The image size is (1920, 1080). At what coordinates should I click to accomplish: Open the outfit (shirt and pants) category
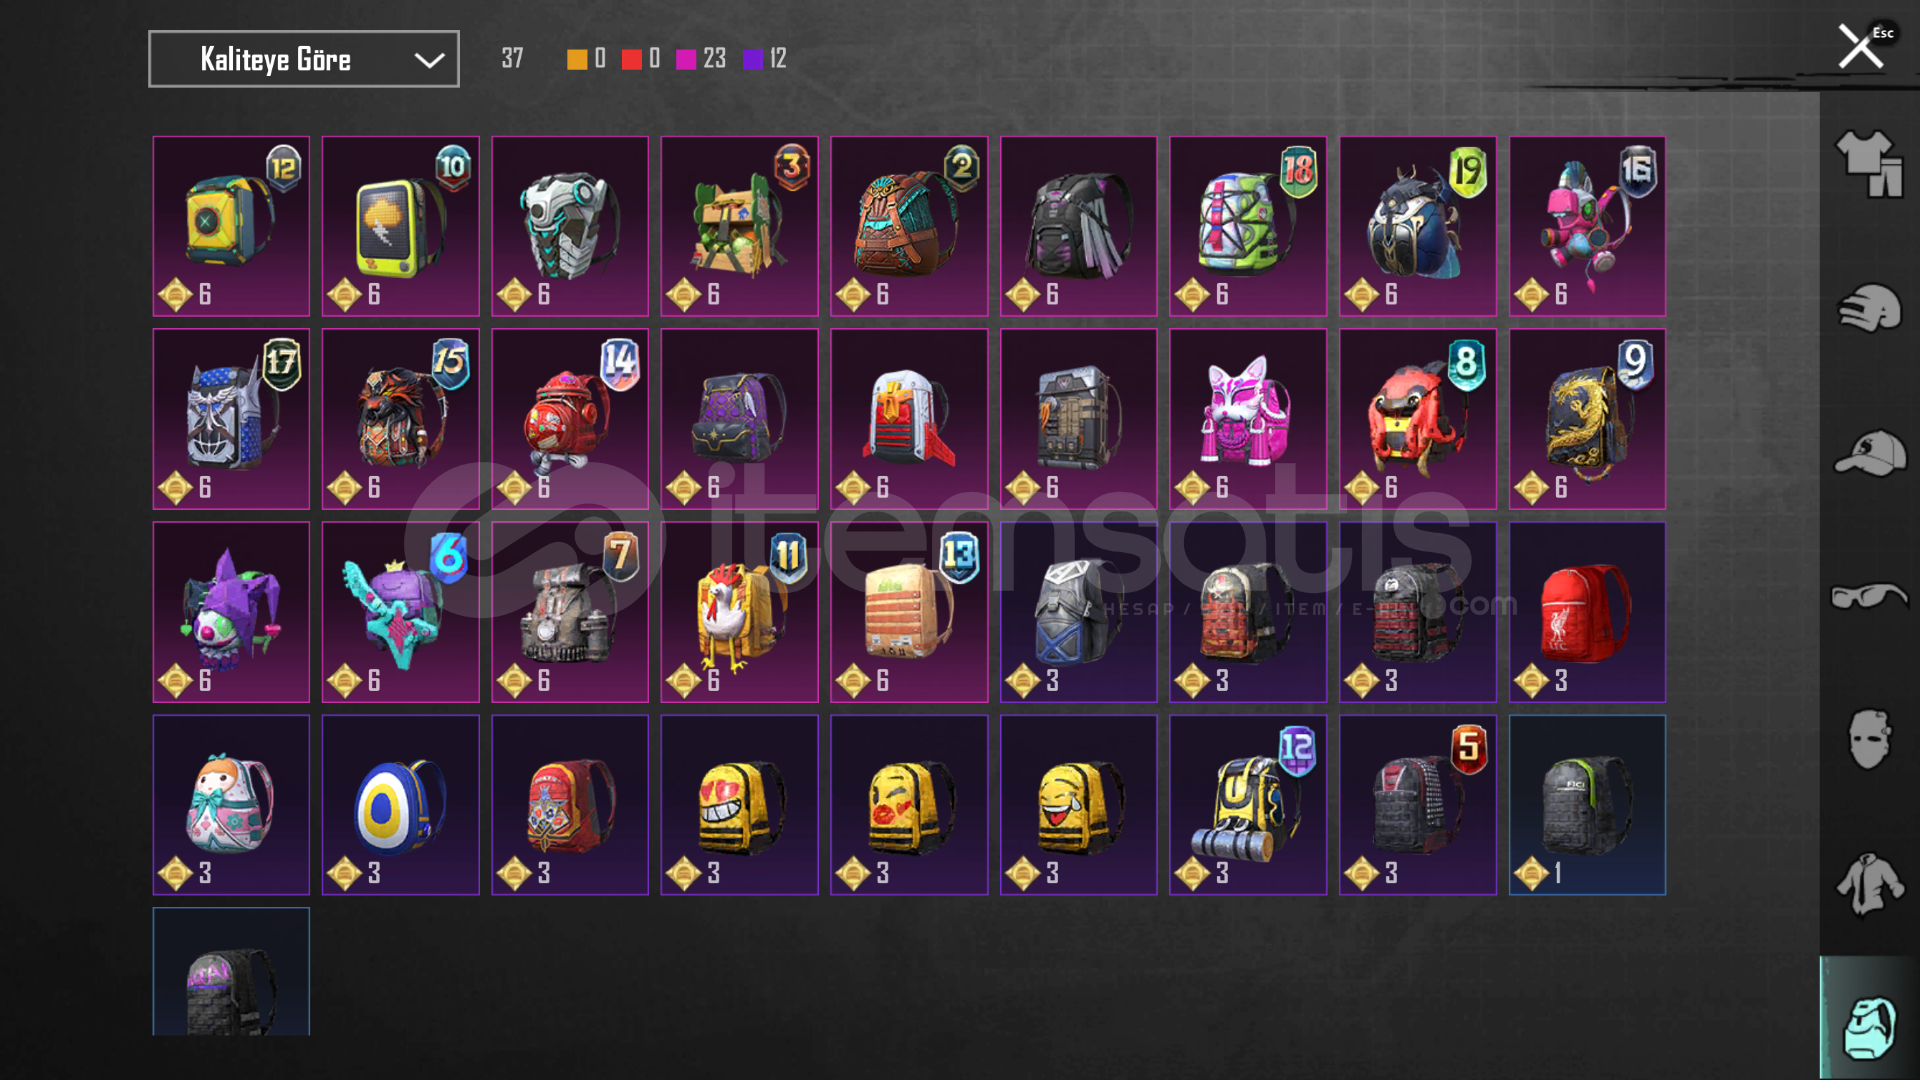1869,164
